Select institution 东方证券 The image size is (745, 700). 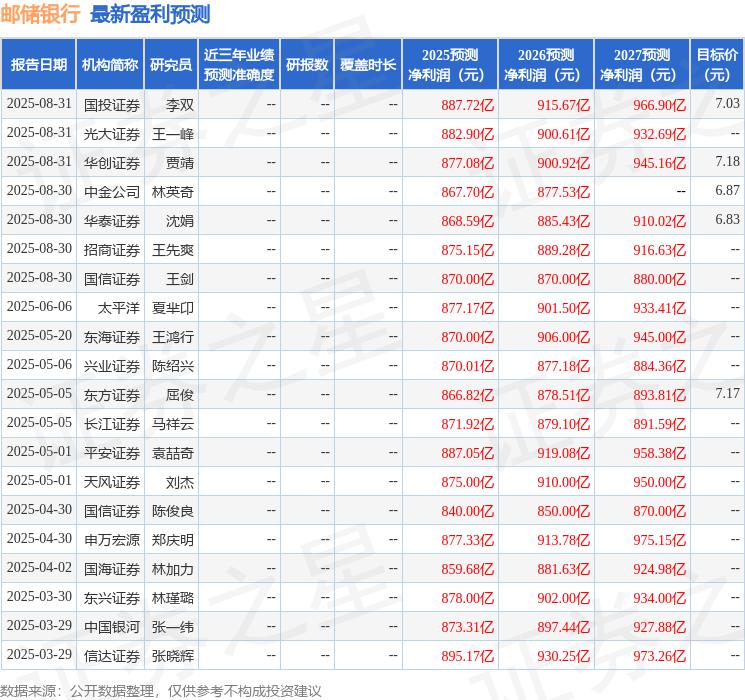(x=112, y=395)
